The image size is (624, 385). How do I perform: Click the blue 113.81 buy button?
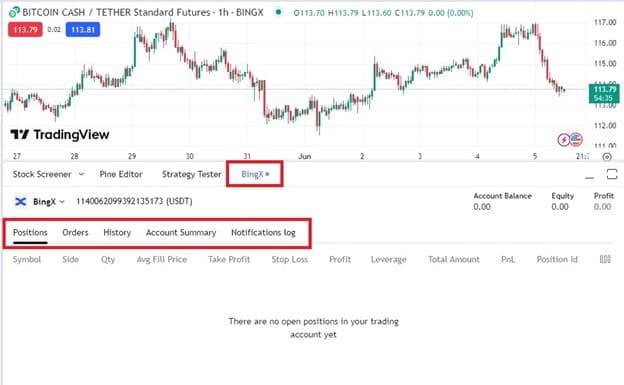coord(83,29)
